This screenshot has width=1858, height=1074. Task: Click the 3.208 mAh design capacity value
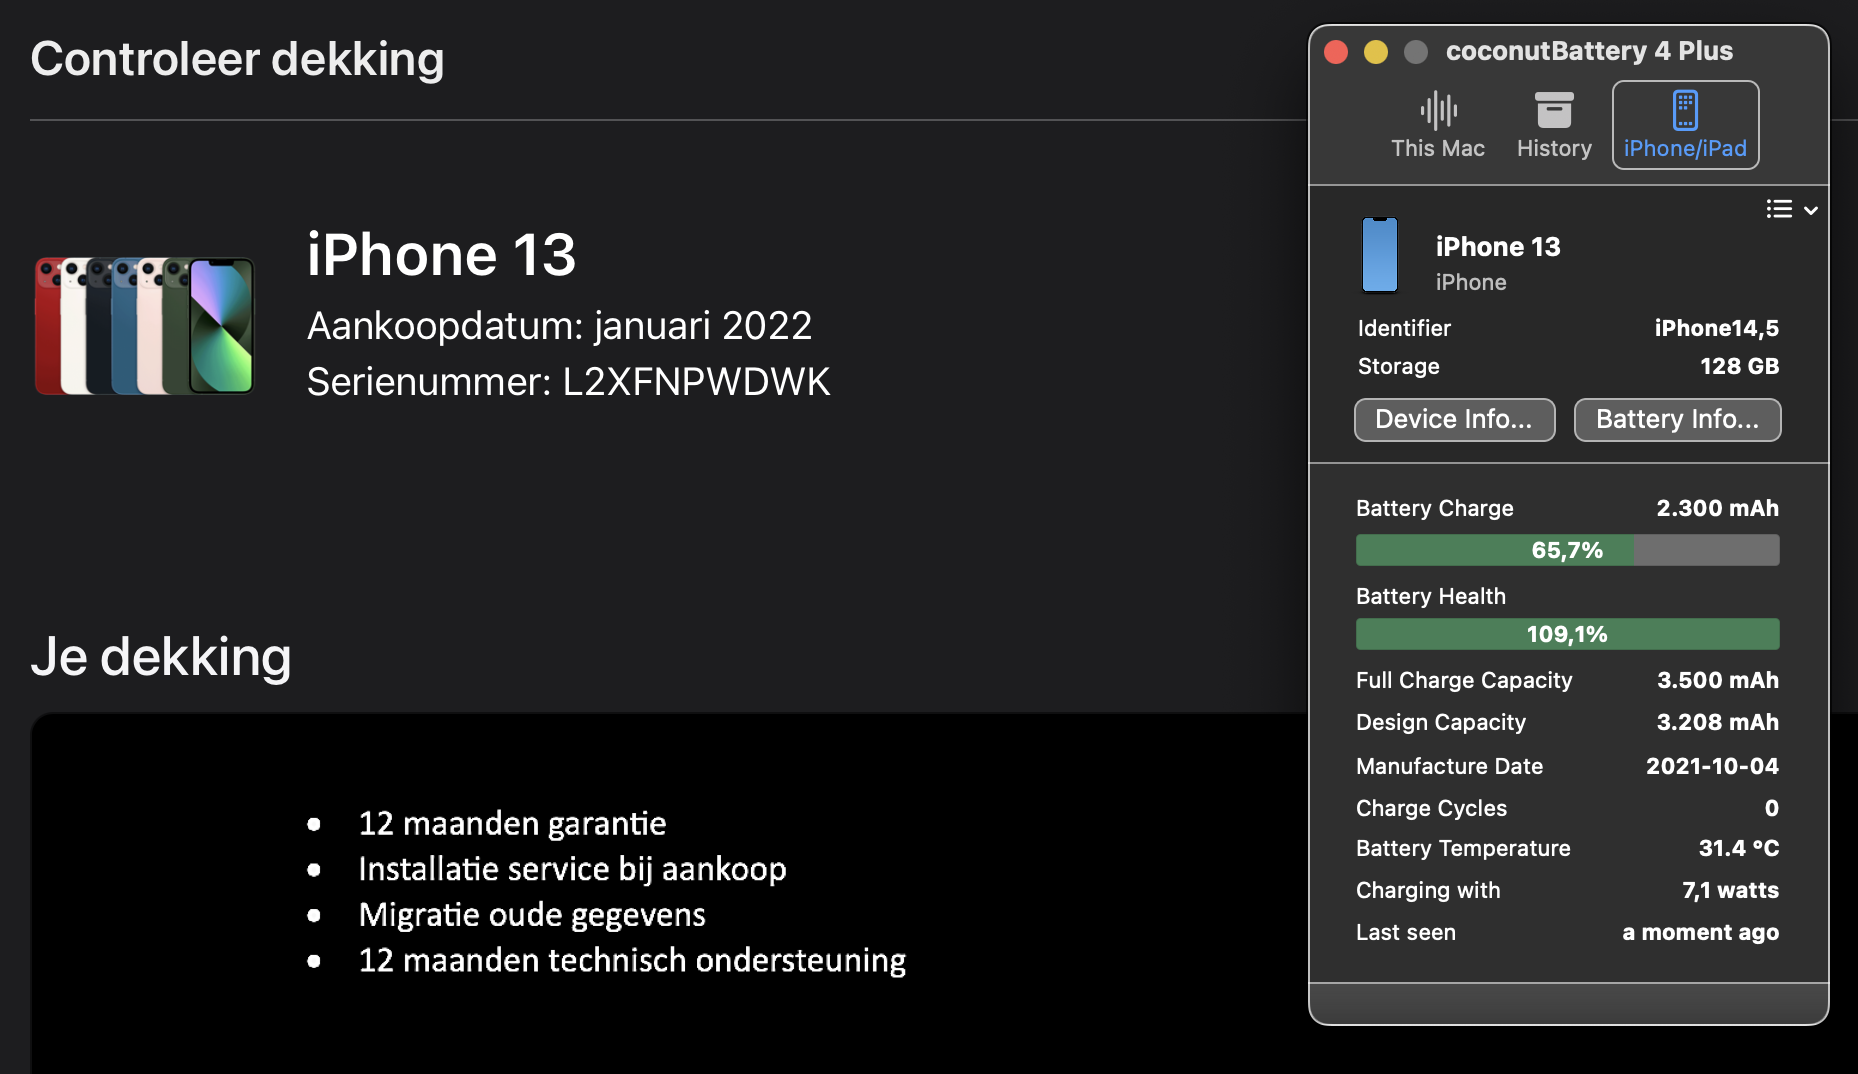(1717, 722)
